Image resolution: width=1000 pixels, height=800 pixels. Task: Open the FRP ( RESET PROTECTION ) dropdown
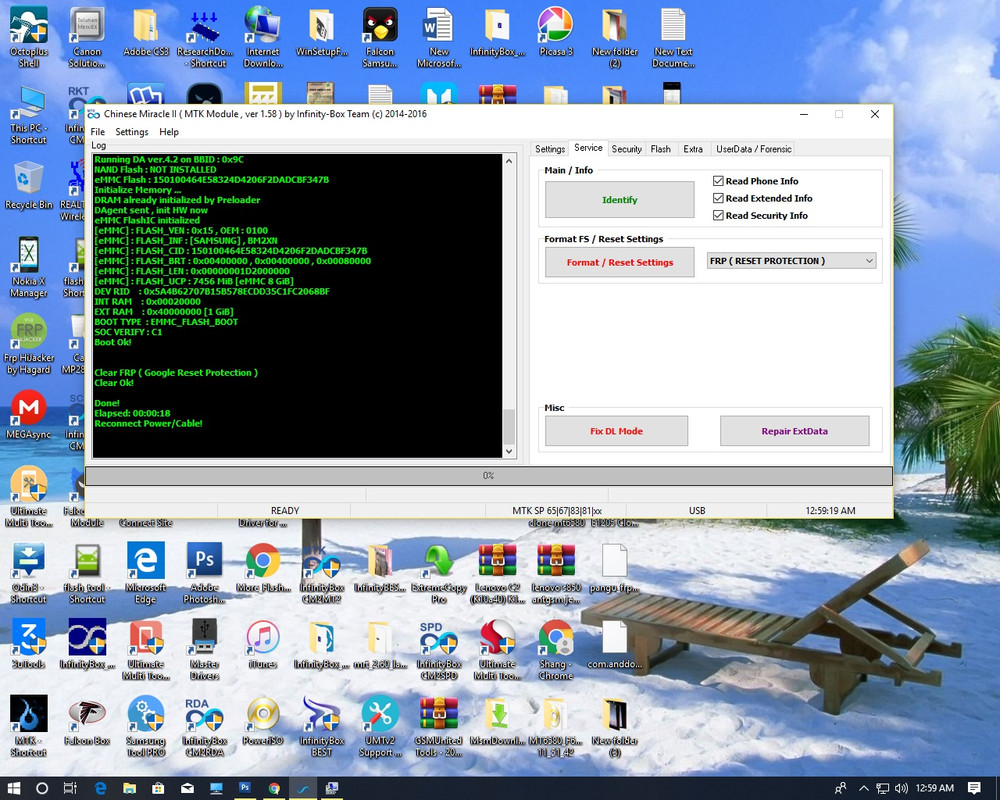pos(791,261)
